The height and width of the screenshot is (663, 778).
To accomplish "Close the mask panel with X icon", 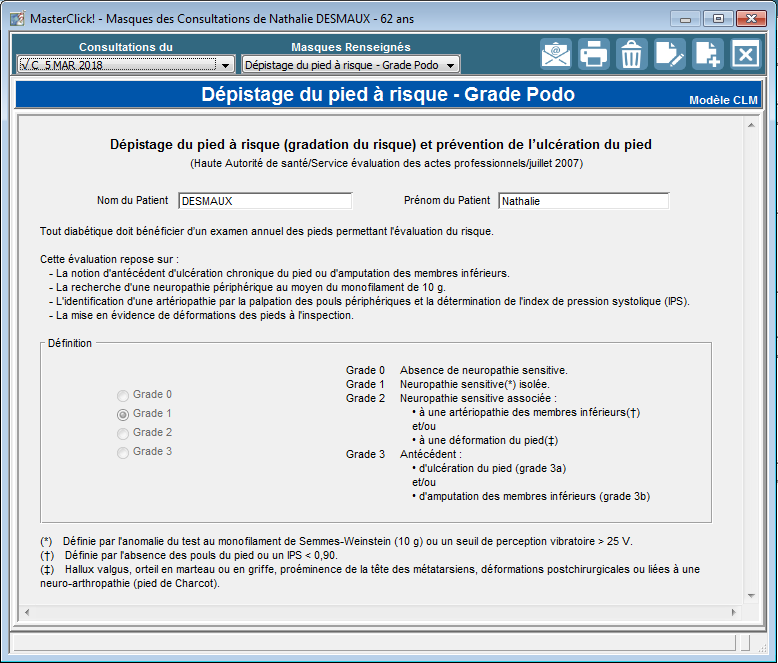I will pos(745,54).
